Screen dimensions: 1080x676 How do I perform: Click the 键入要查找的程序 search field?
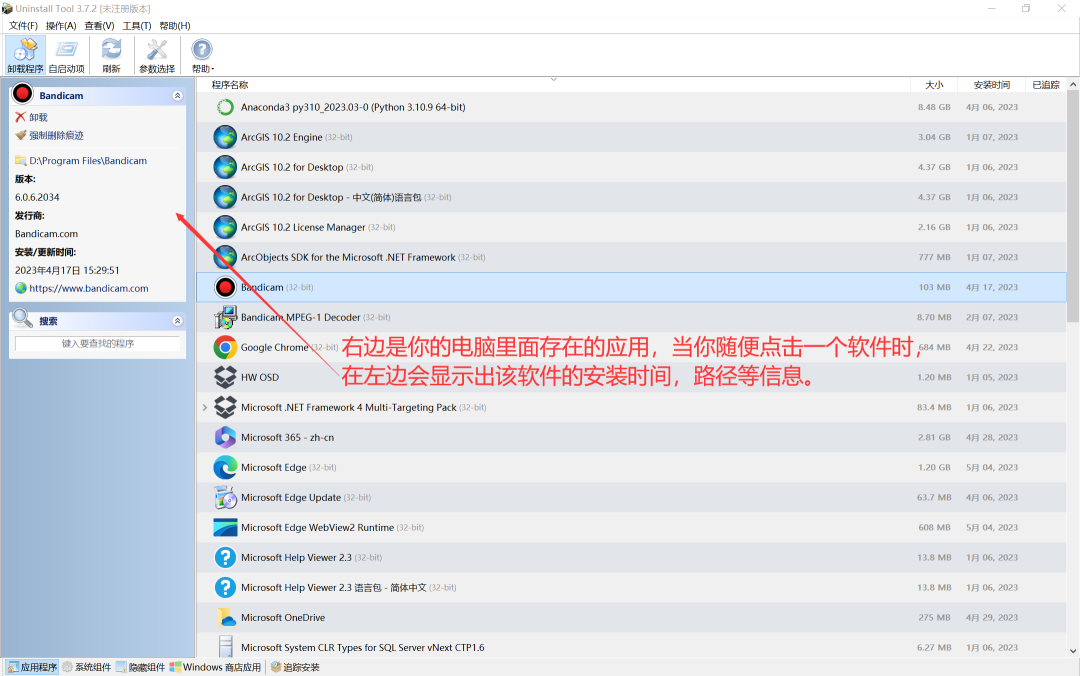coord(98,343)
